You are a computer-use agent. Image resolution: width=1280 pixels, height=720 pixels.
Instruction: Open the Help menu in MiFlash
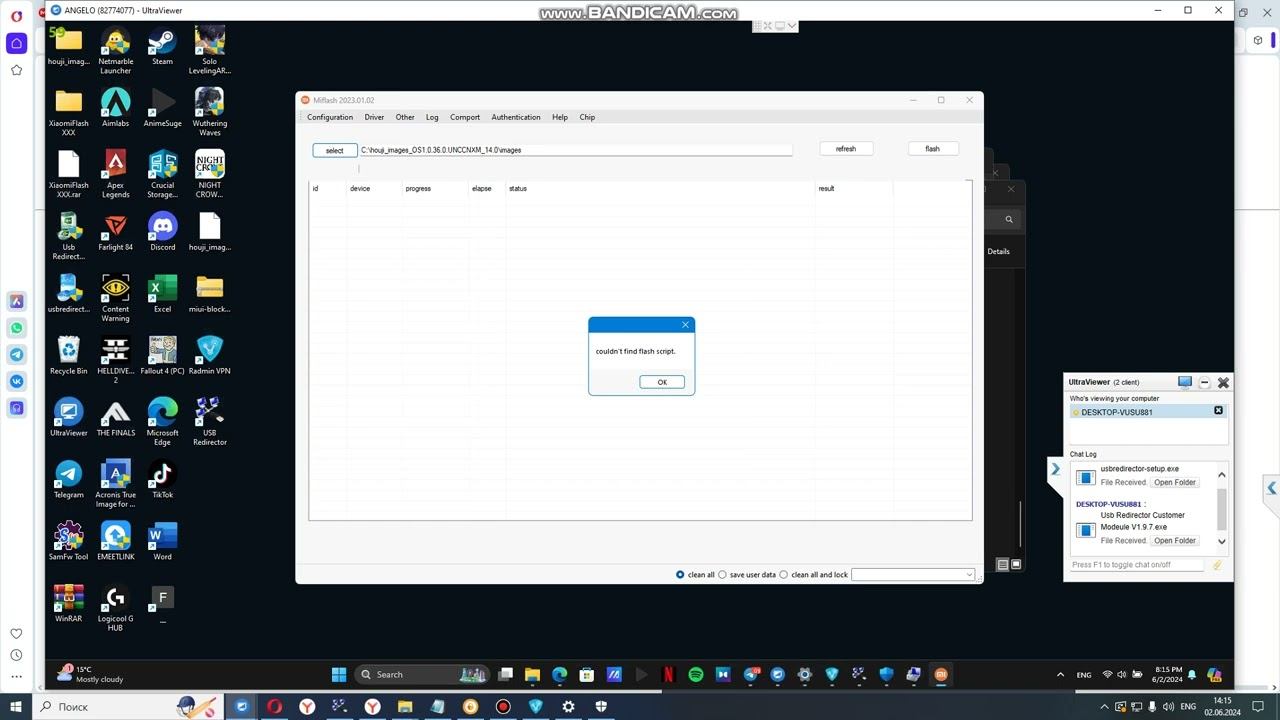coord(560,117)
